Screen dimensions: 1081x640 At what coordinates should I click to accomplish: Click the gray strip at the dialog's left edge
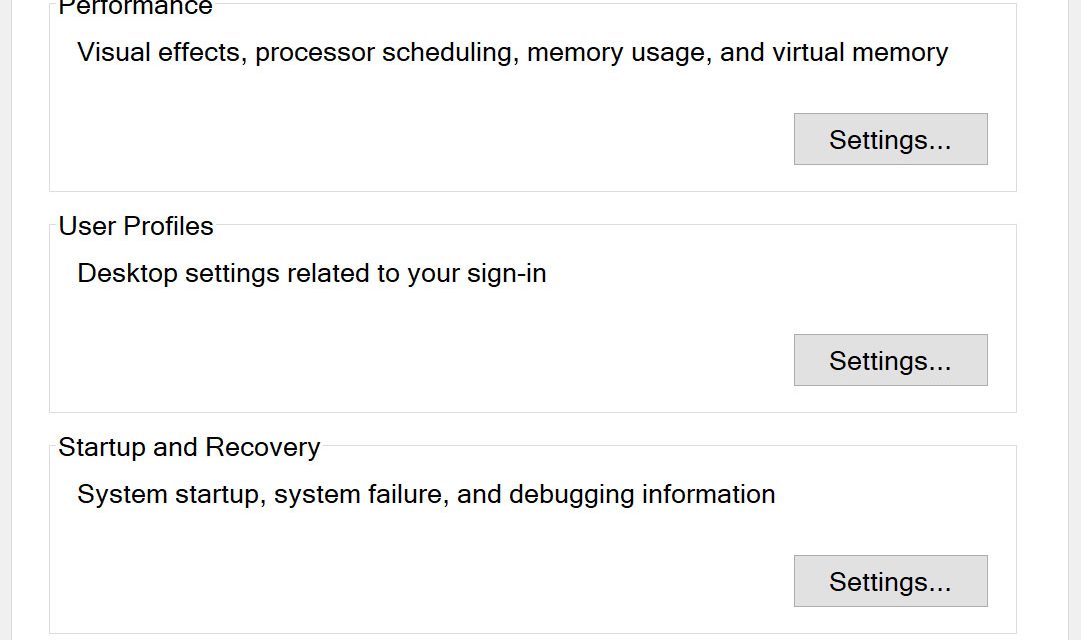point(8,320)
